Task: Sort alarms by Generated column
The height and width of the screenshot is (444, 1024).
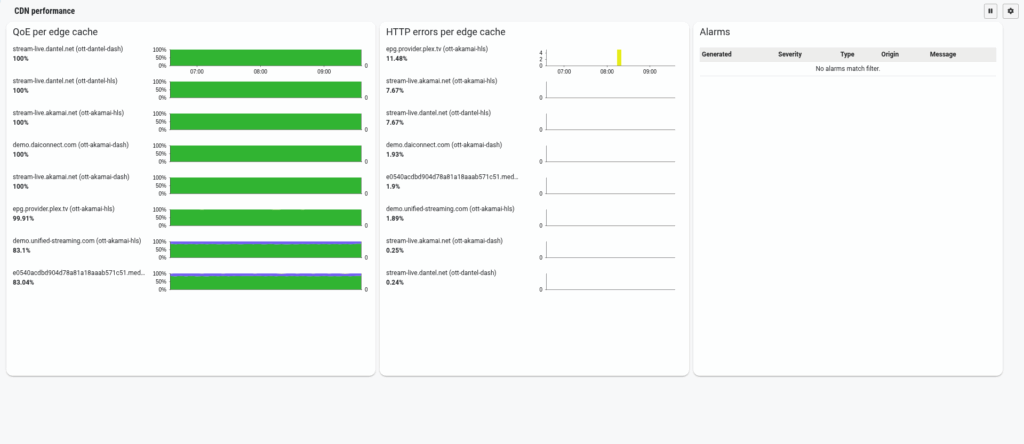Action: coord(717,54)
